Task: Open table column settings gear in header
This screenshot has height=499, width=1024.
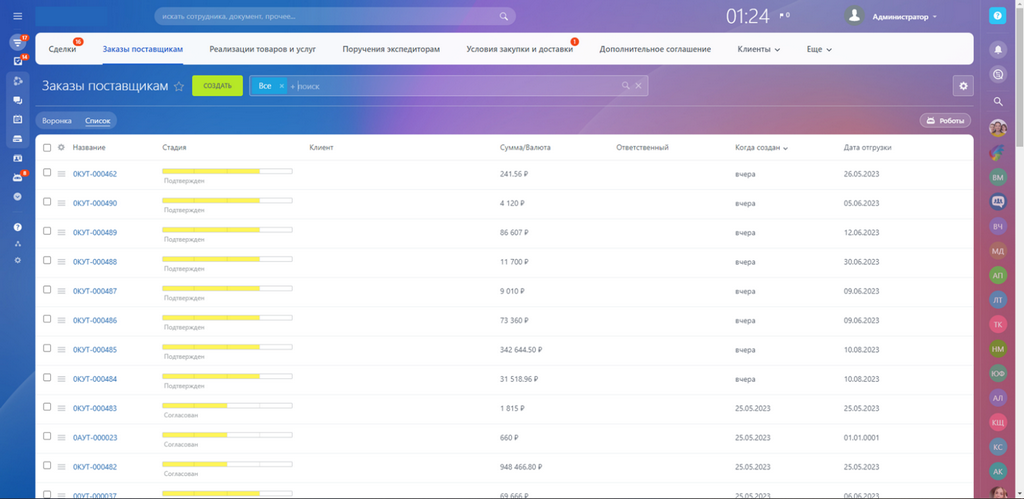Action: click(x=61, y=148)
